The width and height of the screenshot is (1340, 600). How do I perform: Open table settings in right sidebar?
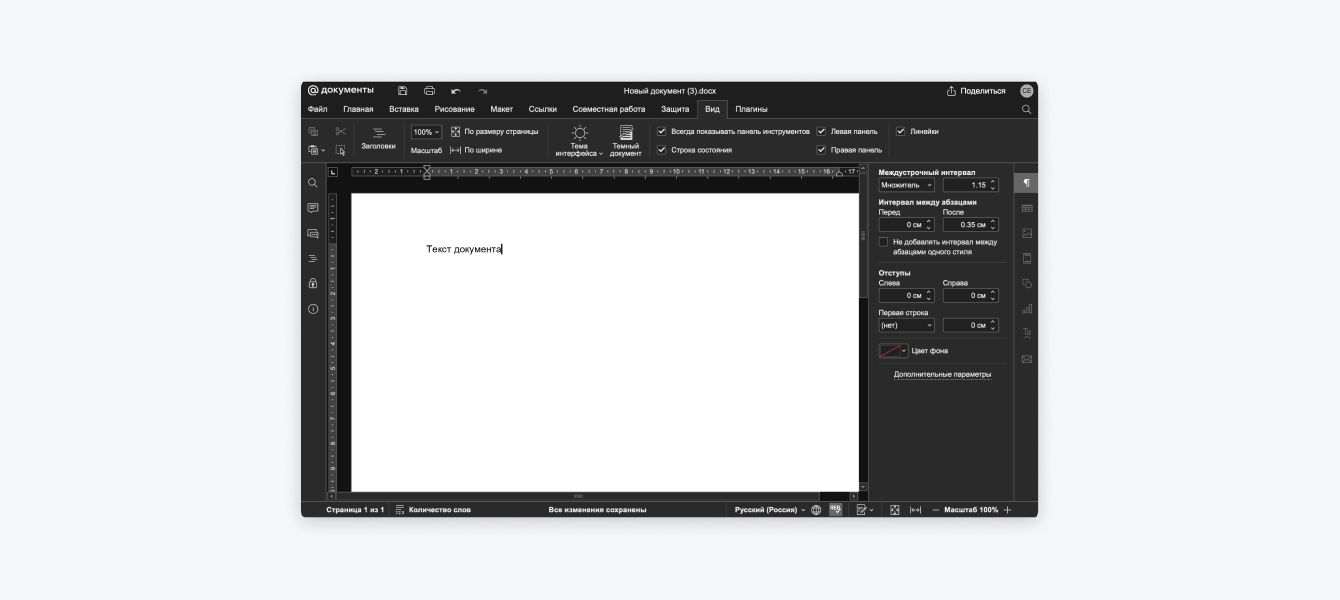1026,208
